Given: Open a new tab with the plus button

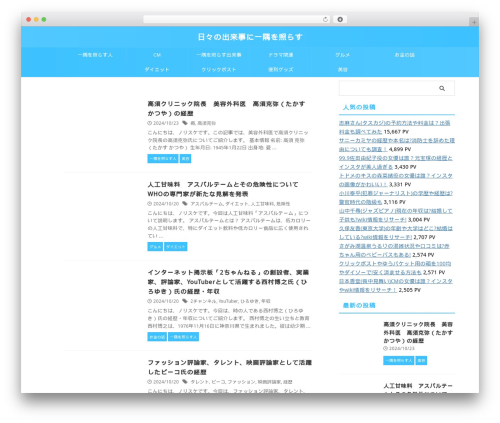Looking at the screenshot, I should (x=474, y=22).
